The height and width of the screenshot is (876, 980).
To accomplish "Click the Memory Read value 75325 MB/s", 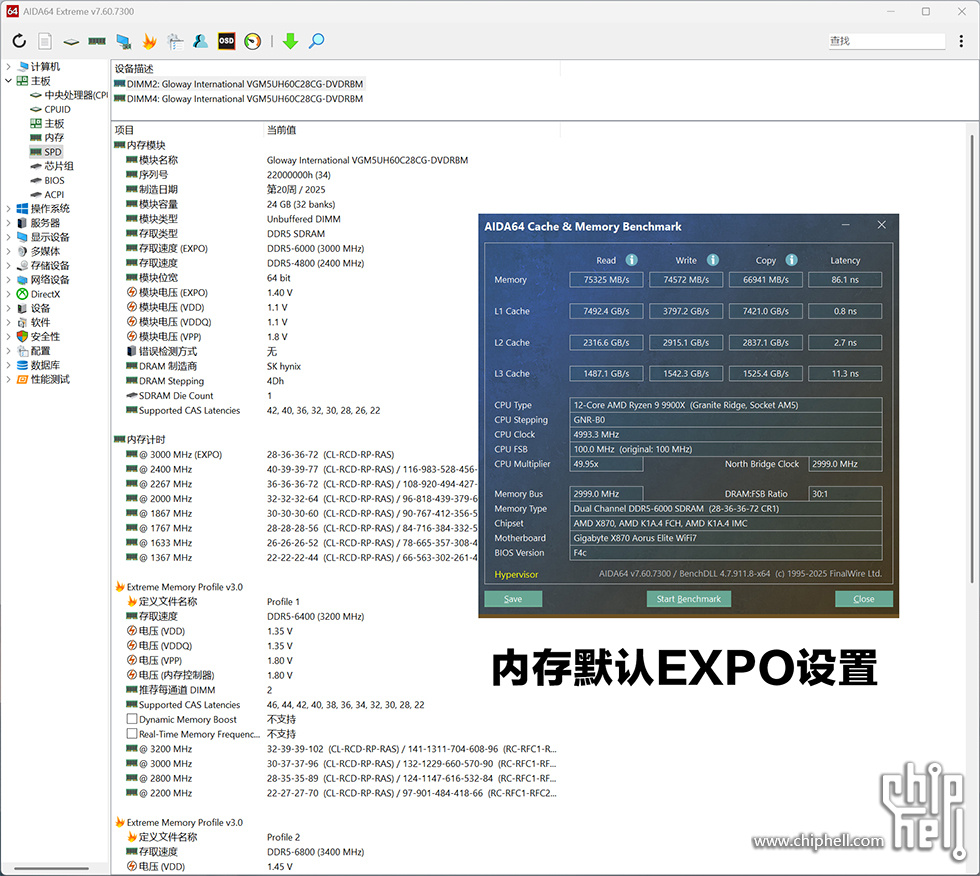I will (x=606, y=280).
